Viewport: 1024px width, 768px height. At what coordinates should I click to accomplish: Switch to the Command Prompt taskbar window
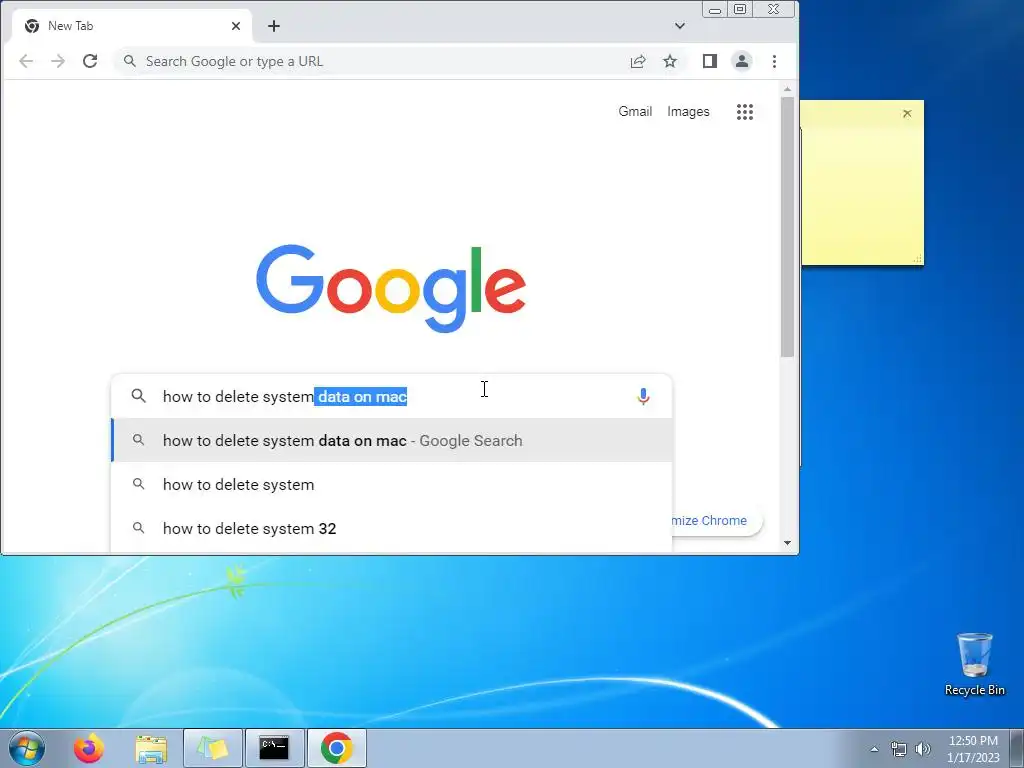[274, 748]
